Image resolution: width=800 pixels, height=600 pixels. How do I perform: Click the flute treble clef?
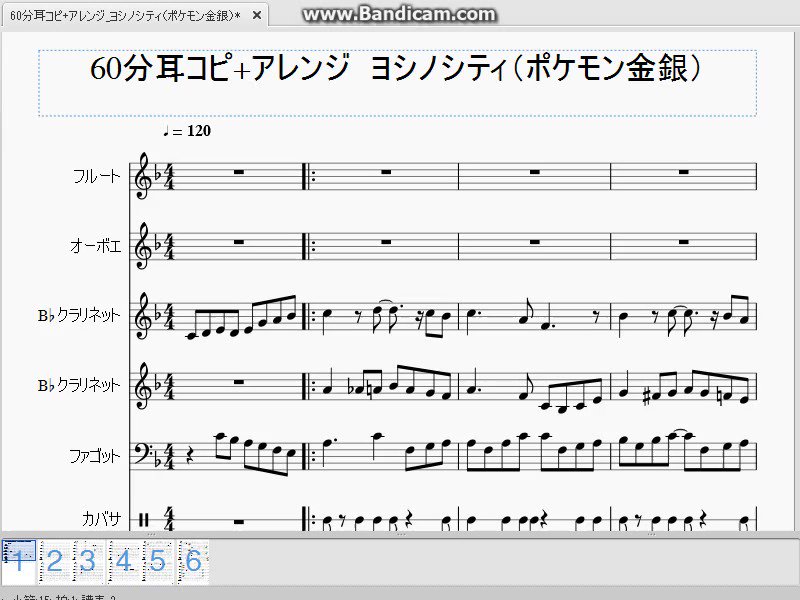pyautogui.click(x=142, y=176)
